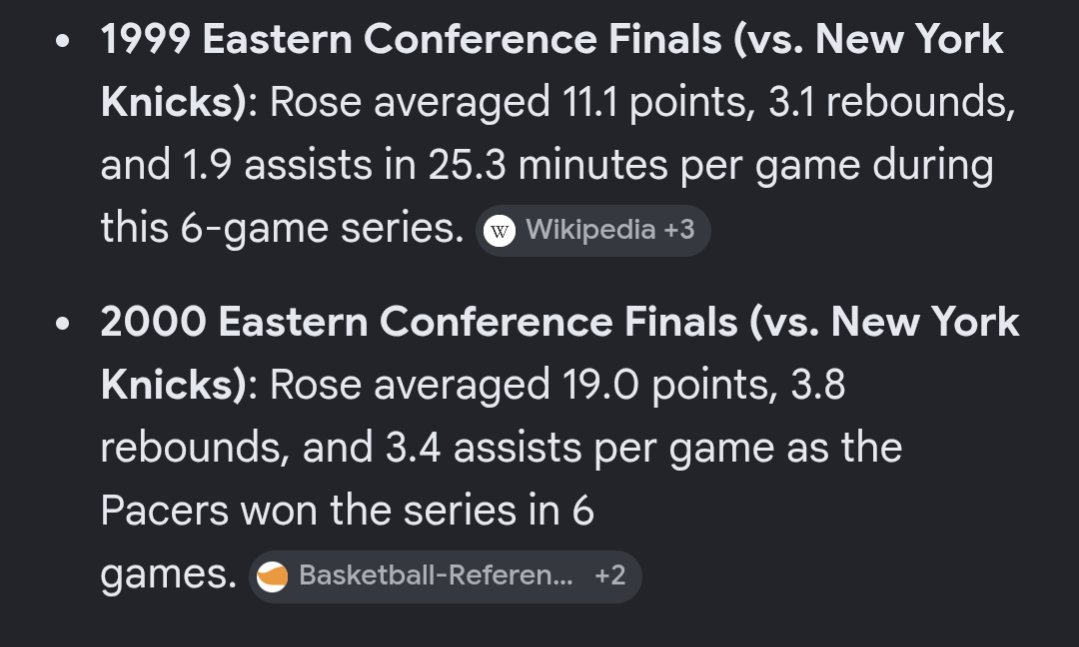Click the bullet point before 1999 entry
The image size is (1079, 647).
tap(63, 41)
